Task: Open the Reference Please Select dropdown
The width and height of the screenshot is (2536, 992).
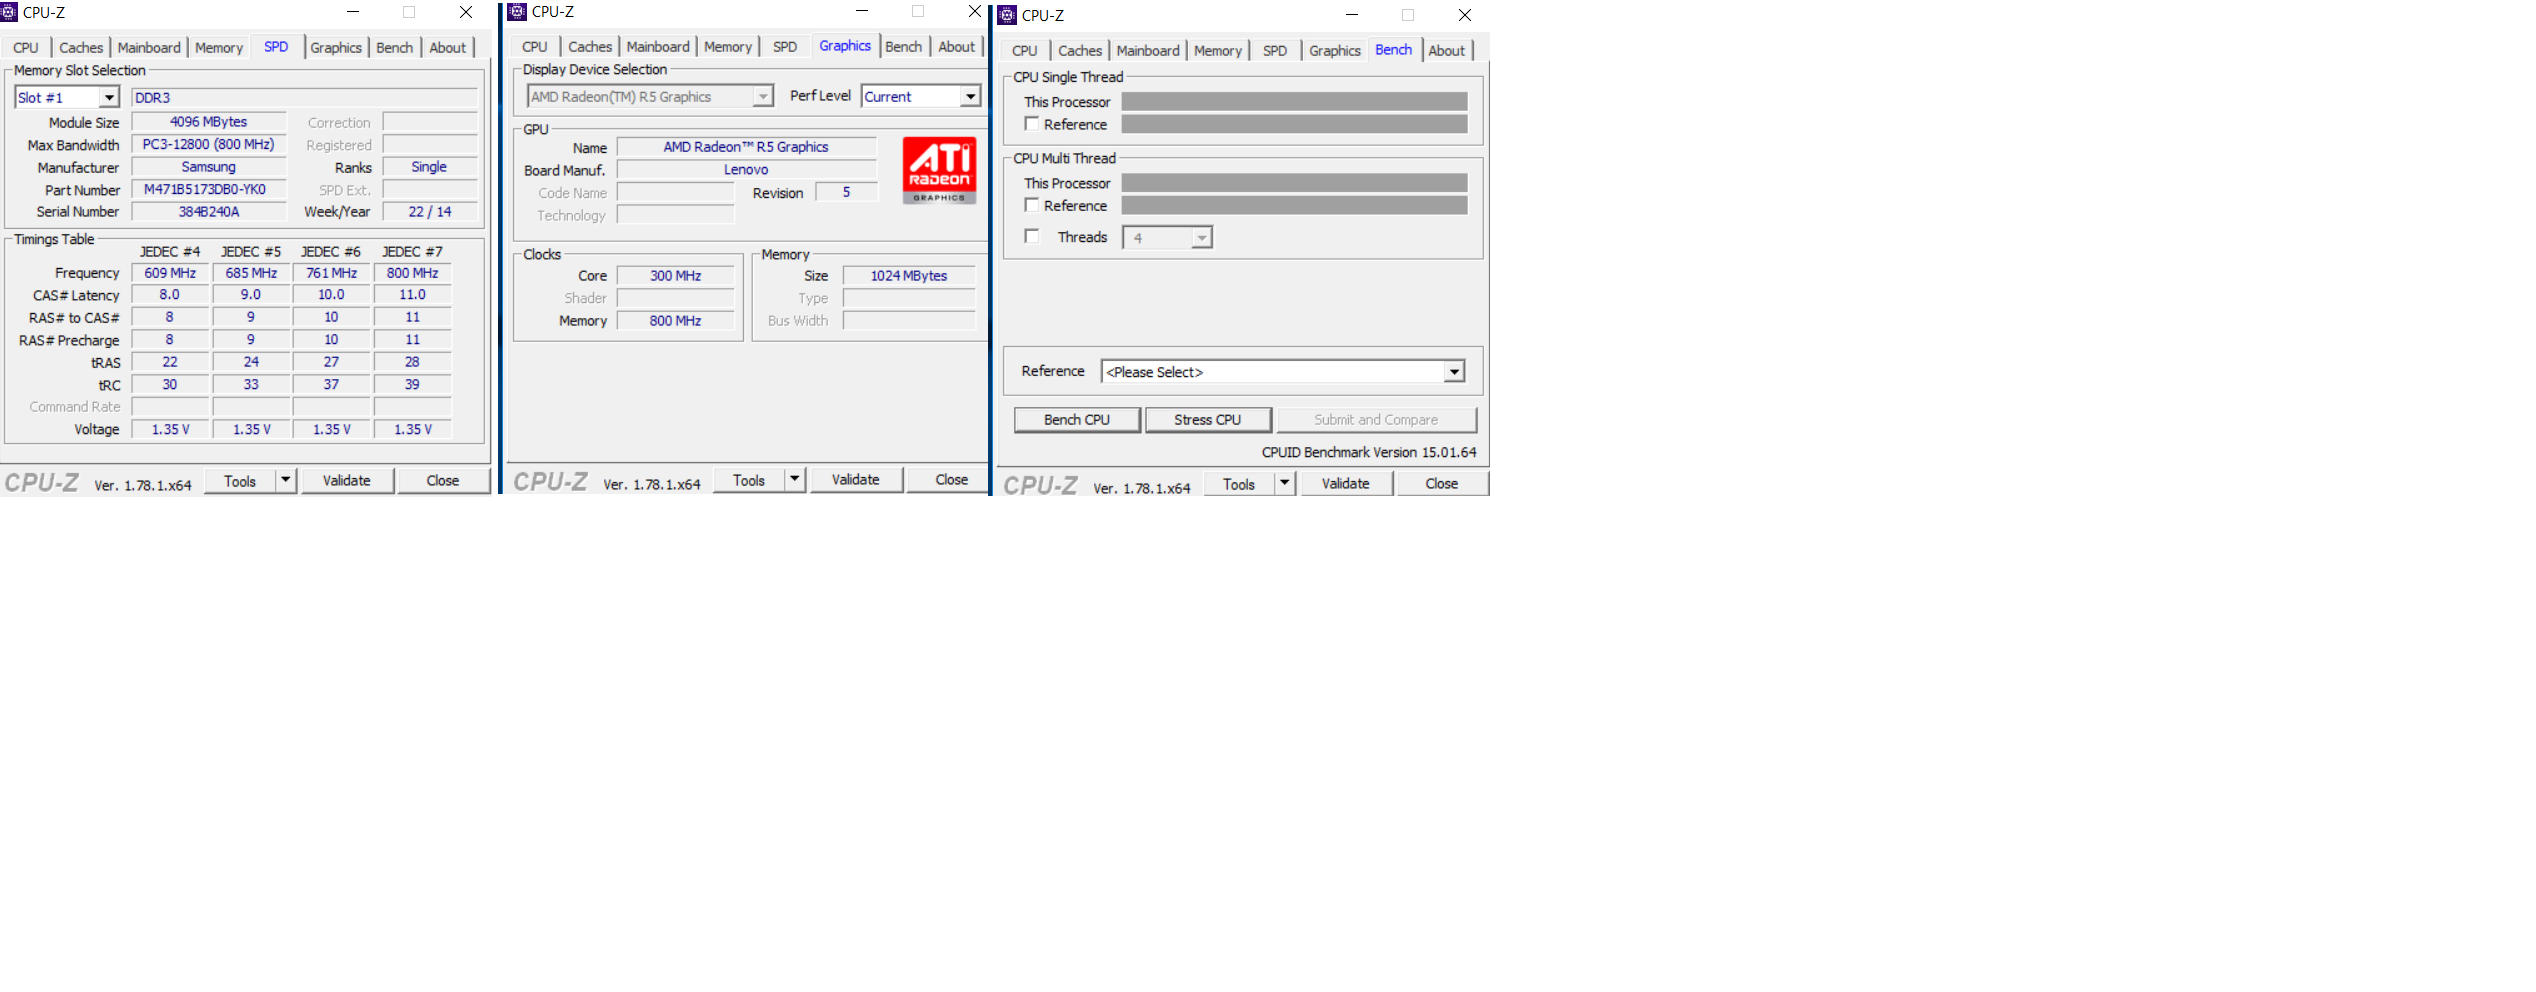Action: point(1455,371)
